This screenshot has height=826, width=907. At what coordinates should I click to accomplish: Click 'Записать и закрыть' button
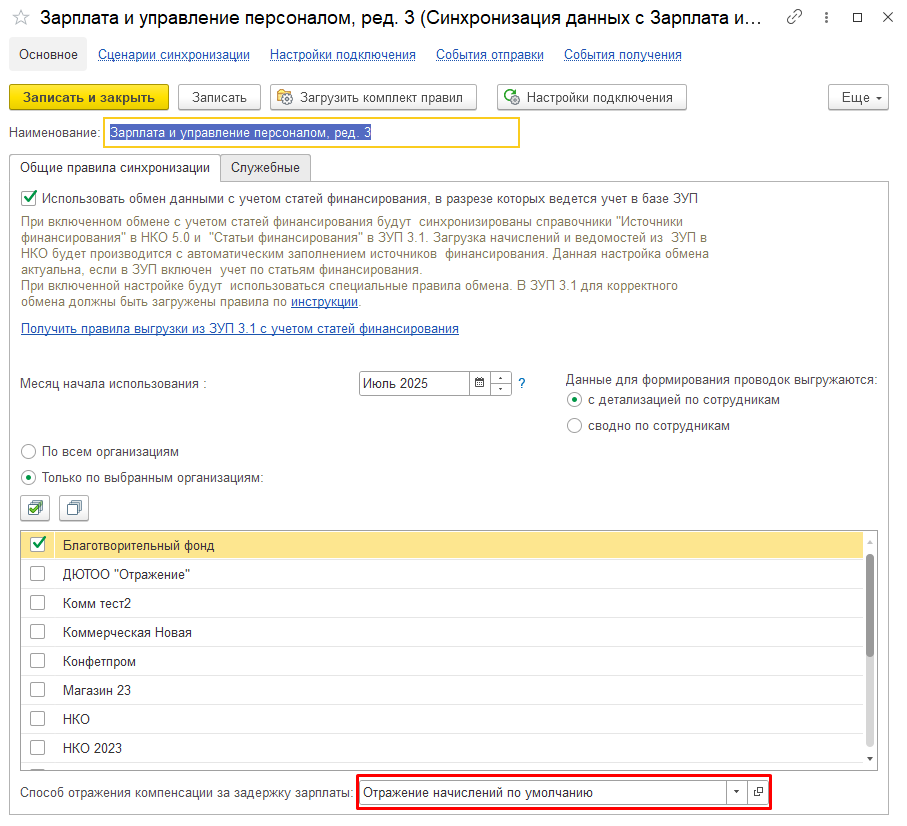[x=89, y=97]
